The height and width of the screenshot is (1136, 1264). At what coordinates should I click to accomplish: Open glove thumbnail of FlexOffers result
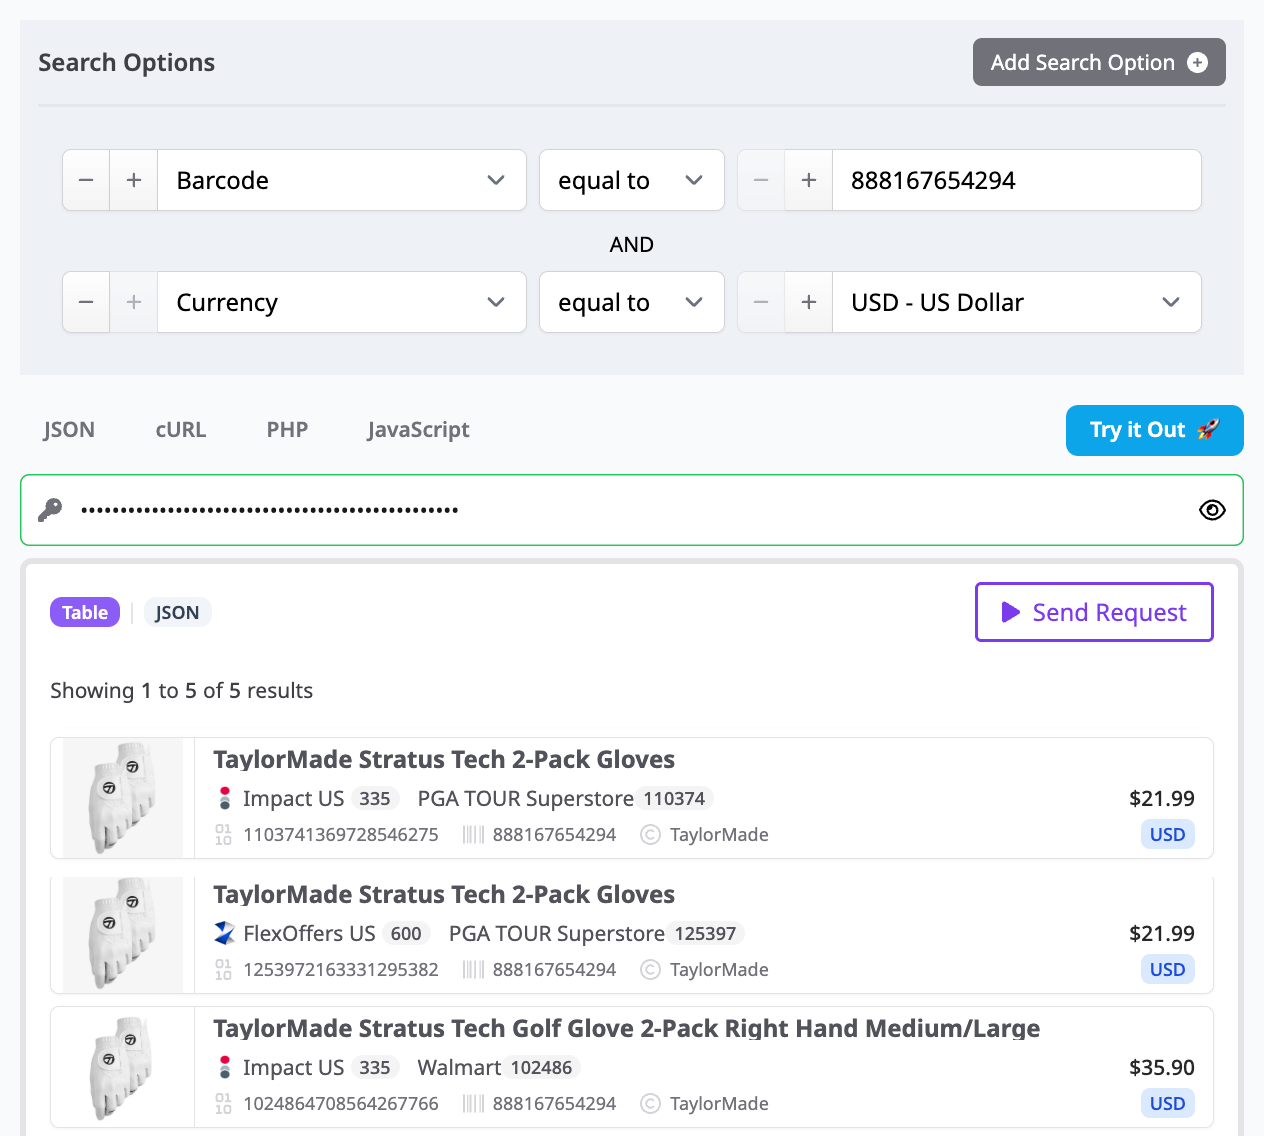(123, 934)
